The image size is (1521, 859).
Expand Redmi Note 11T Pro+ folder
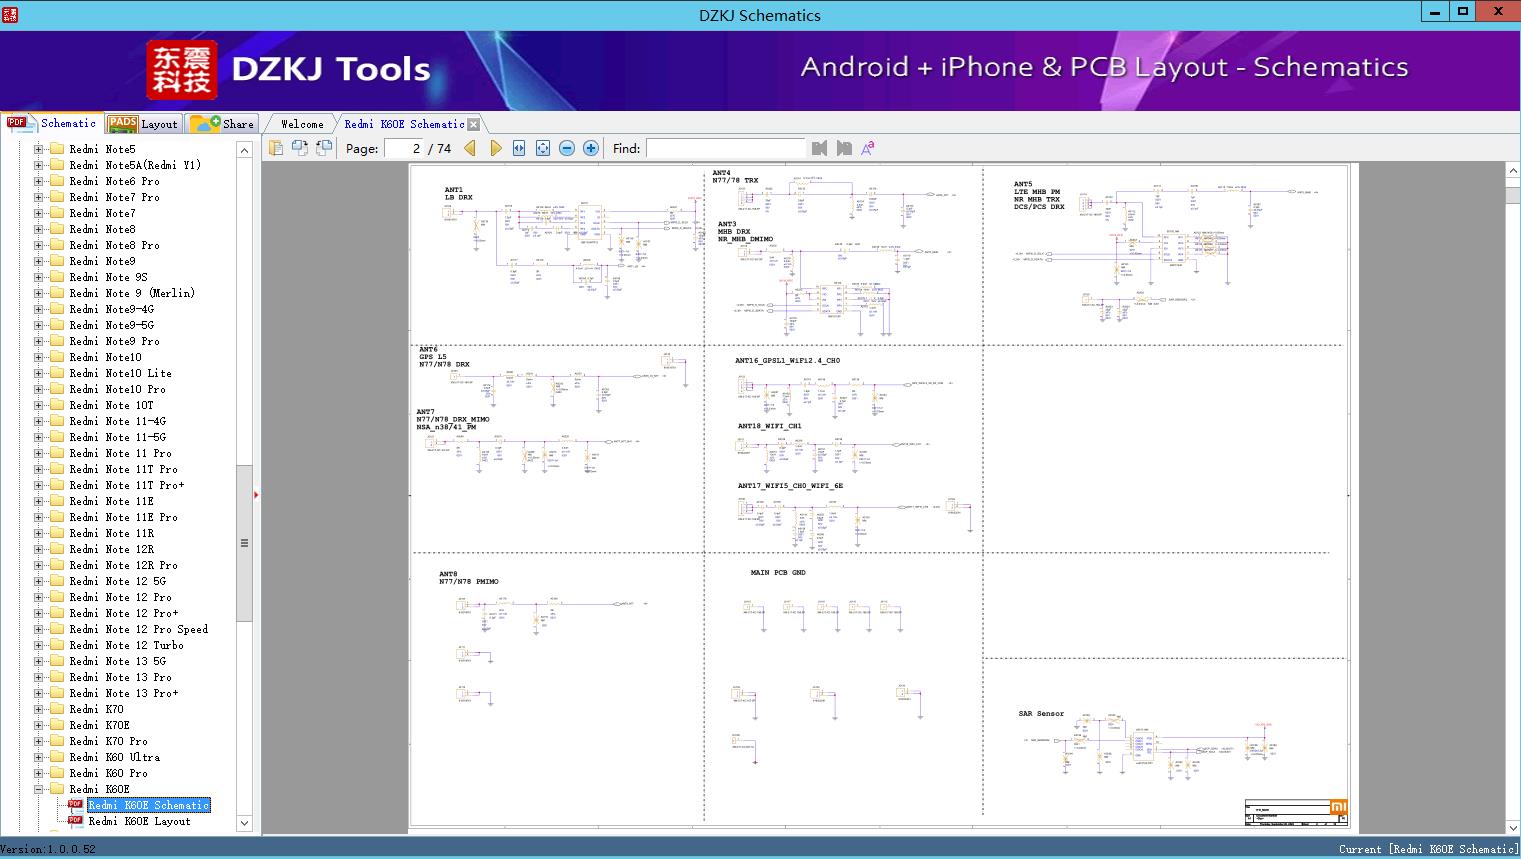tap(38, 485)
